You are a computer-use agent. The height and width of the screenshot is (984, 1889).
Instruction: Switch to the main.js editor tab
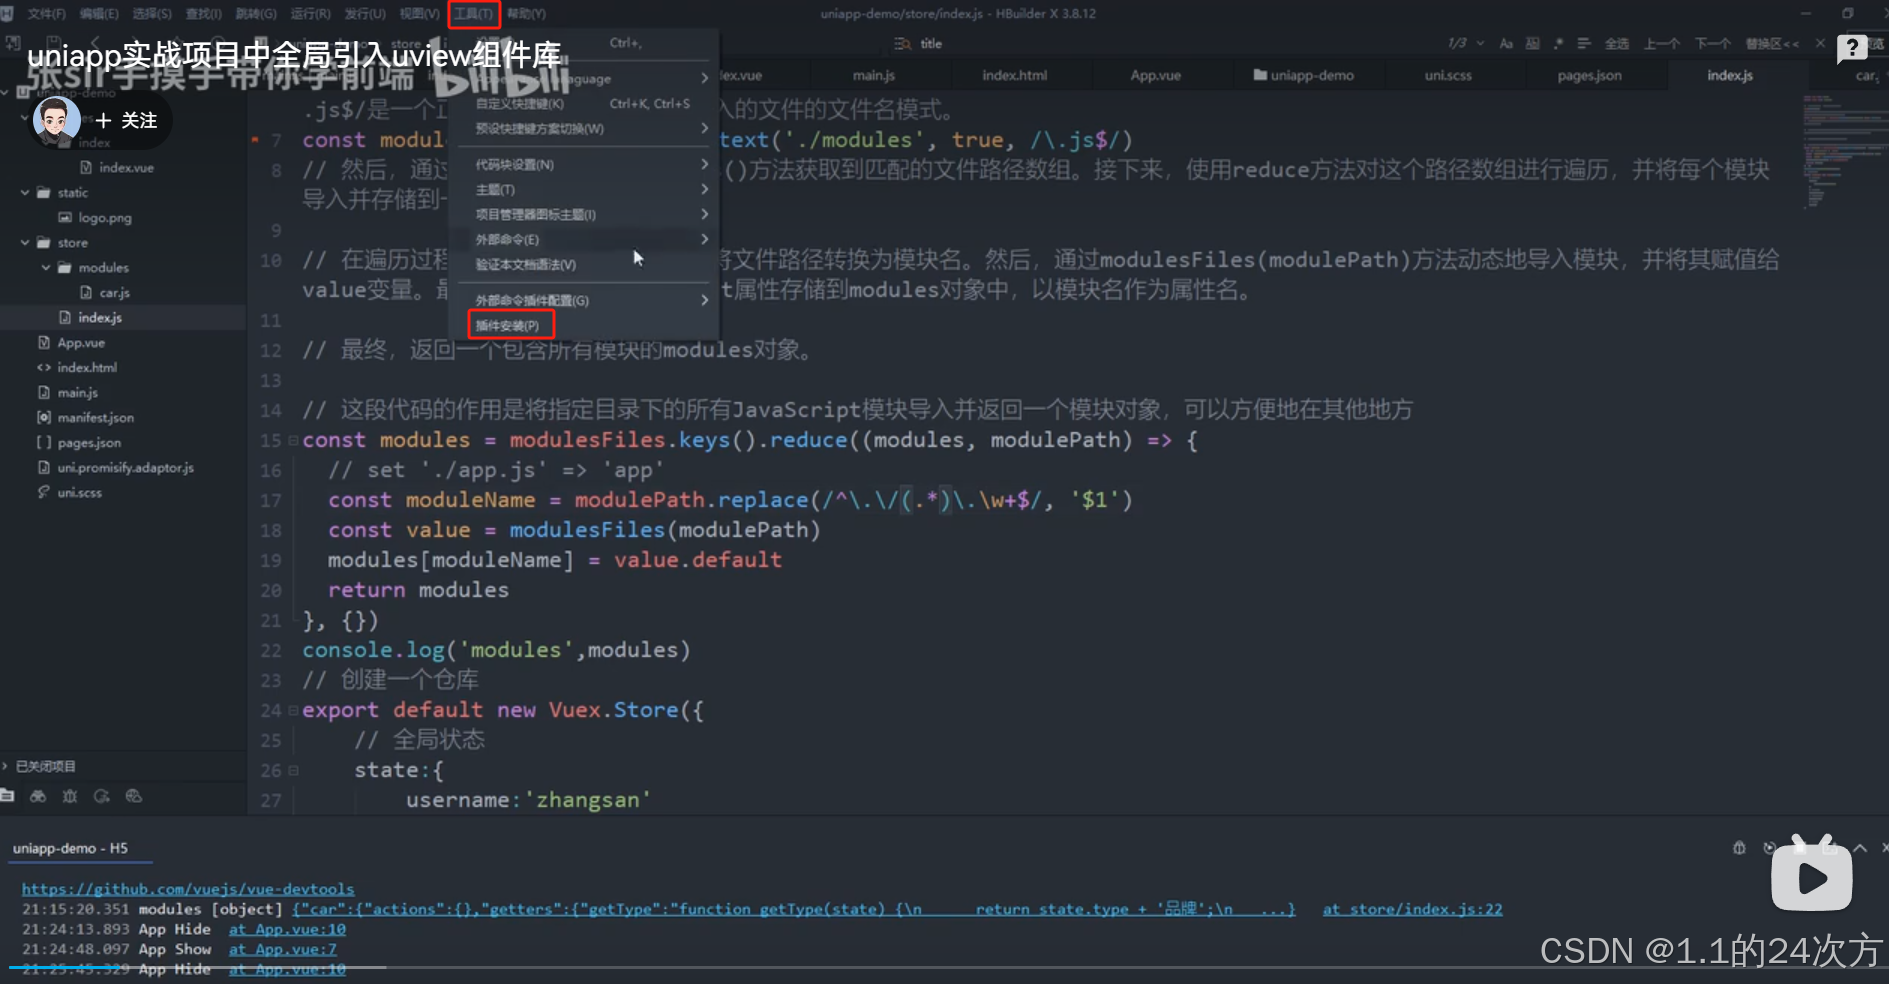coord(874,75)
